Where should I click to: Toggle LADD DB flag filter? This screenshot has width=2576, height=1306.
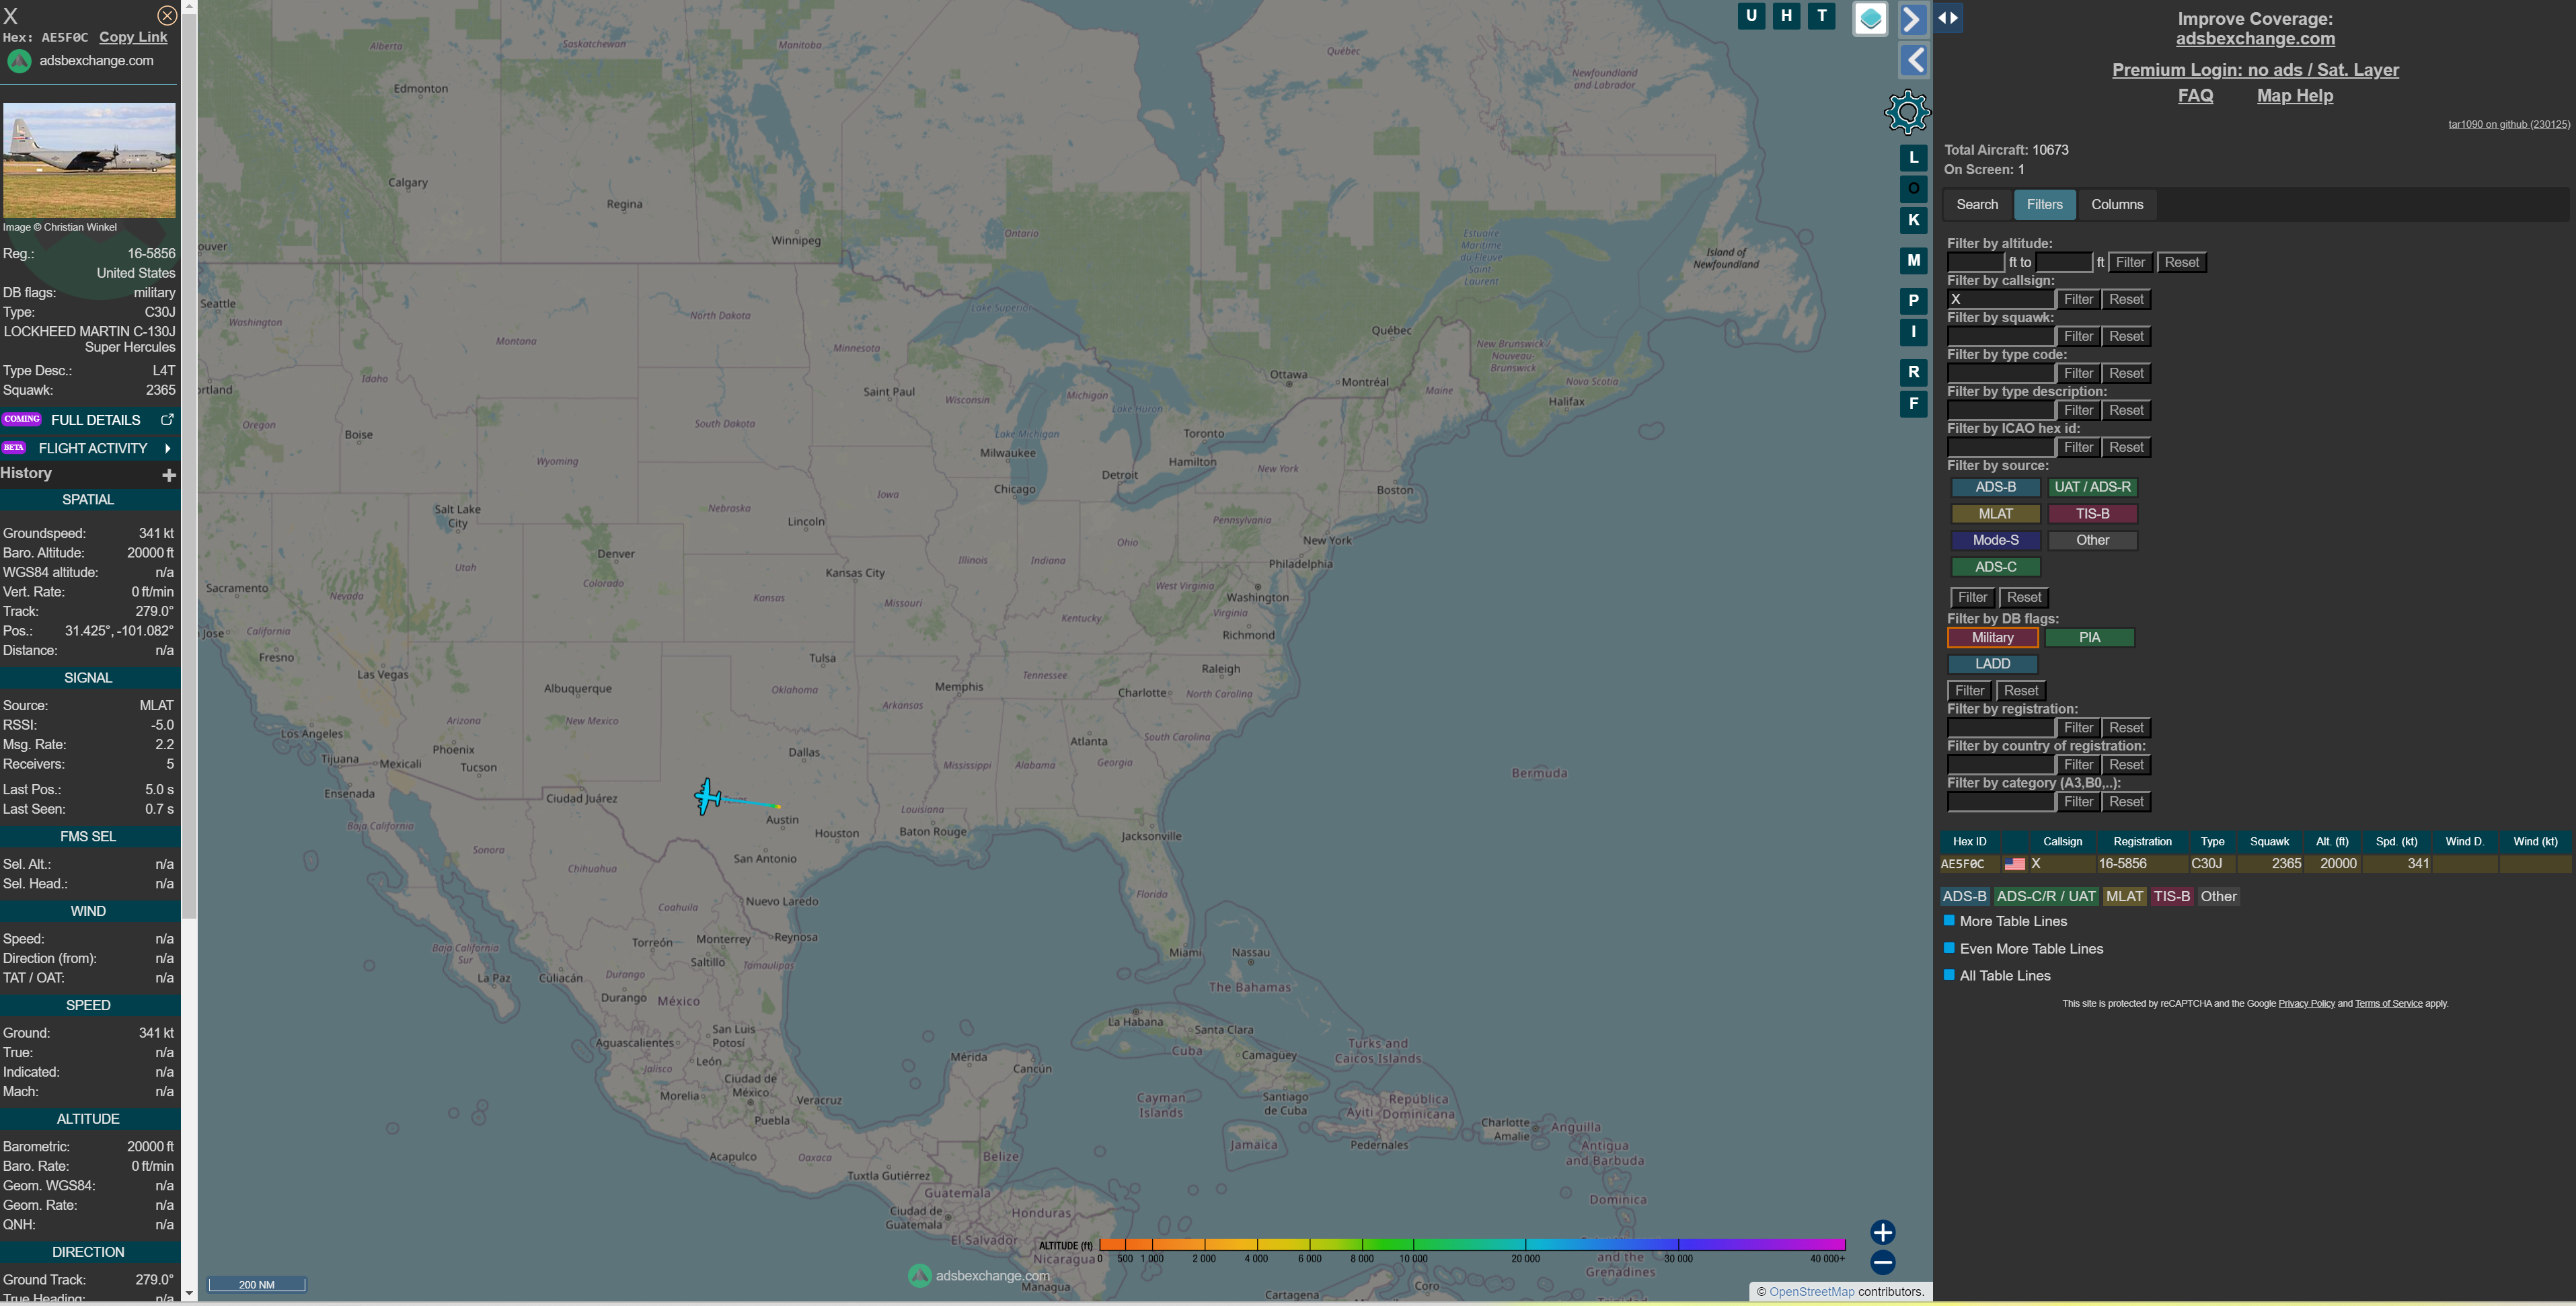[x=1992, y=664]
